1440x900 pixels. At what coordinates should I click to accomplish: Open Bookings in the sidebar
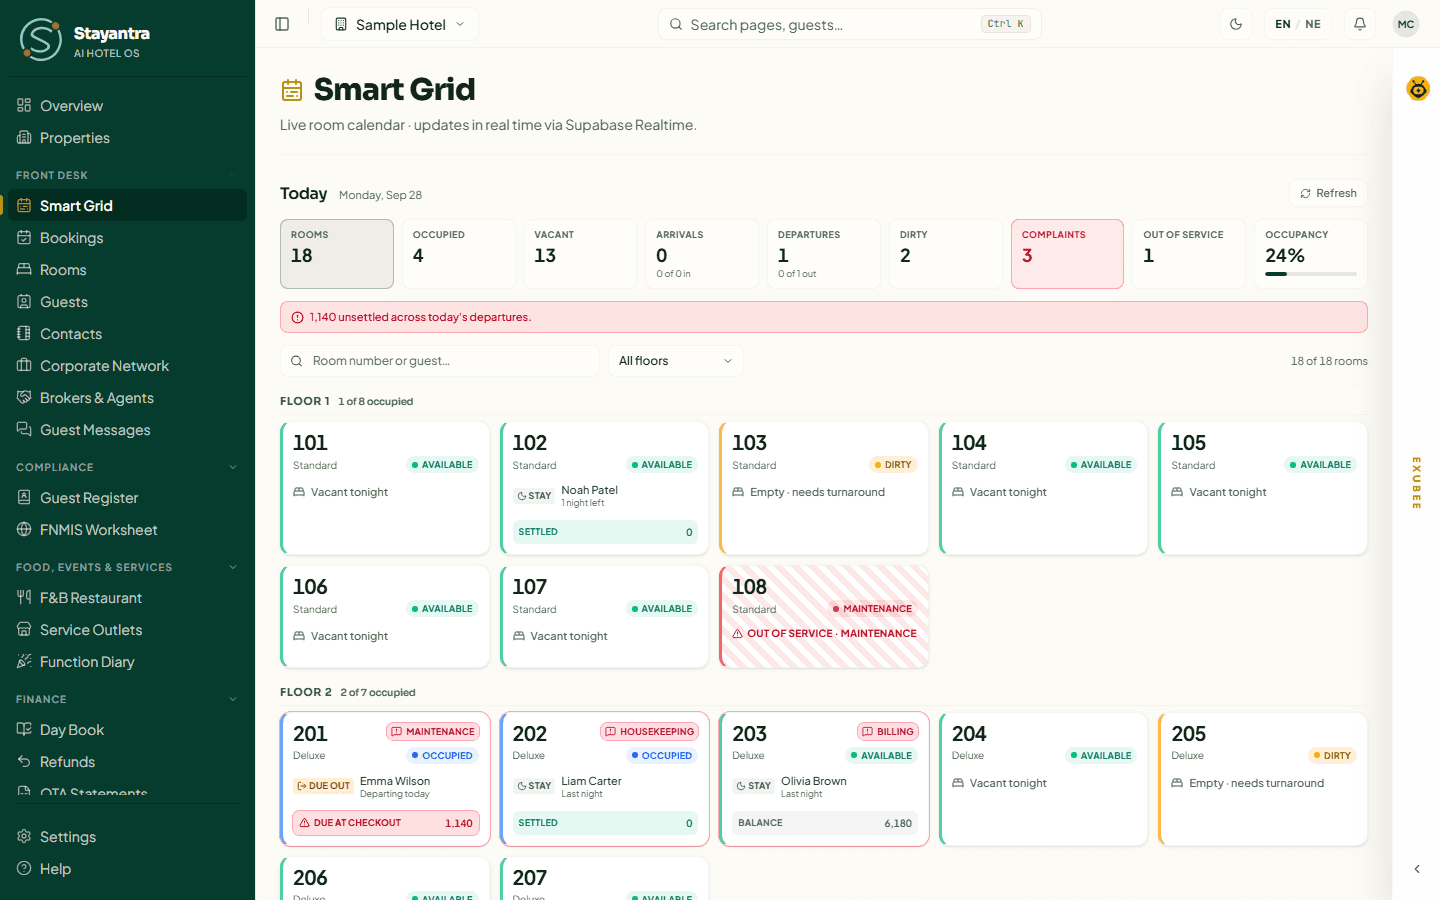(127, 238)
